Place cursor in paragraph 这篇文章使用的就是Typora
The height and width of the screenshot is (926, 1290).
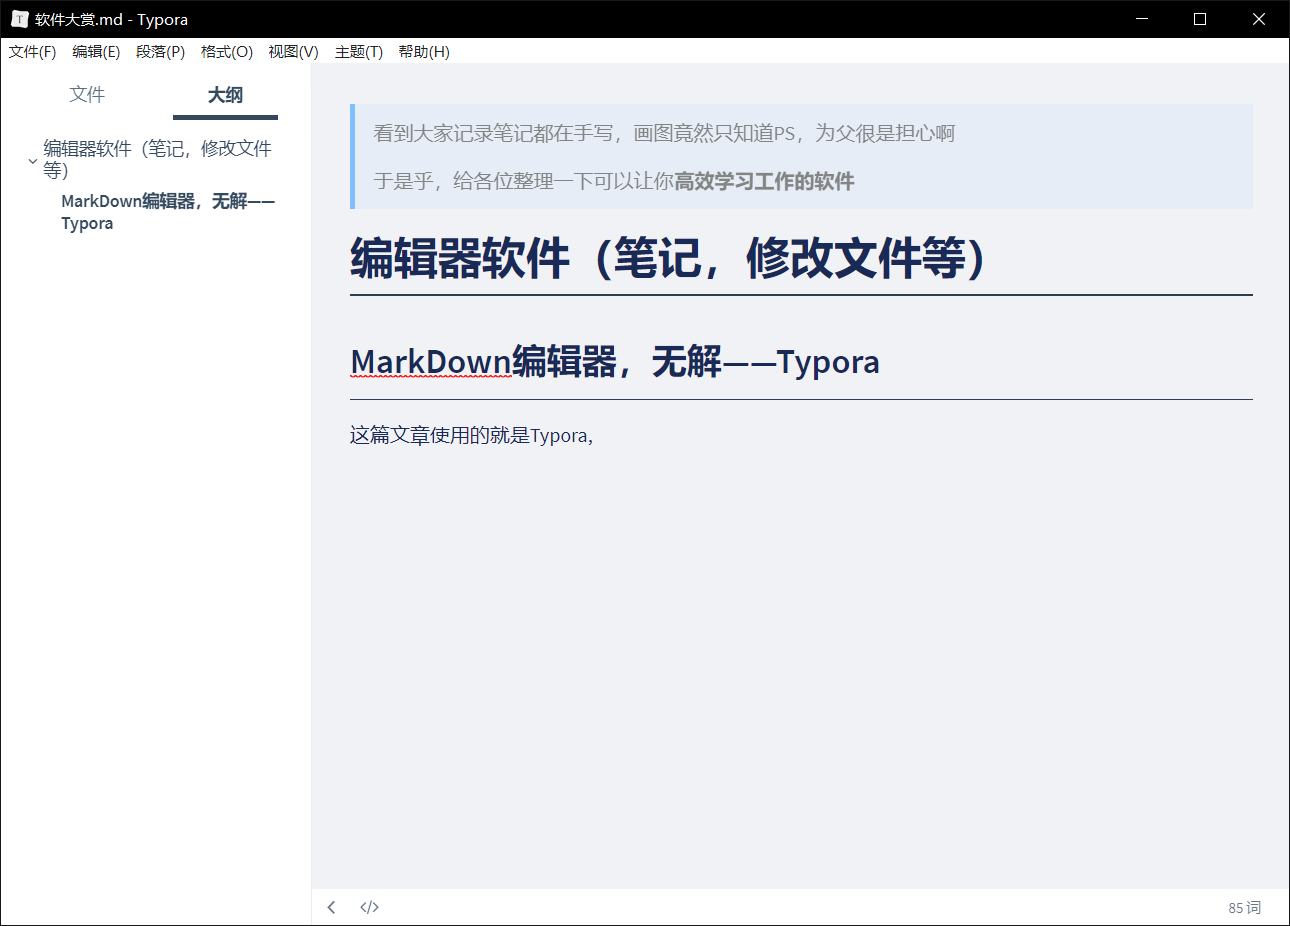click(x=472, y=435)
